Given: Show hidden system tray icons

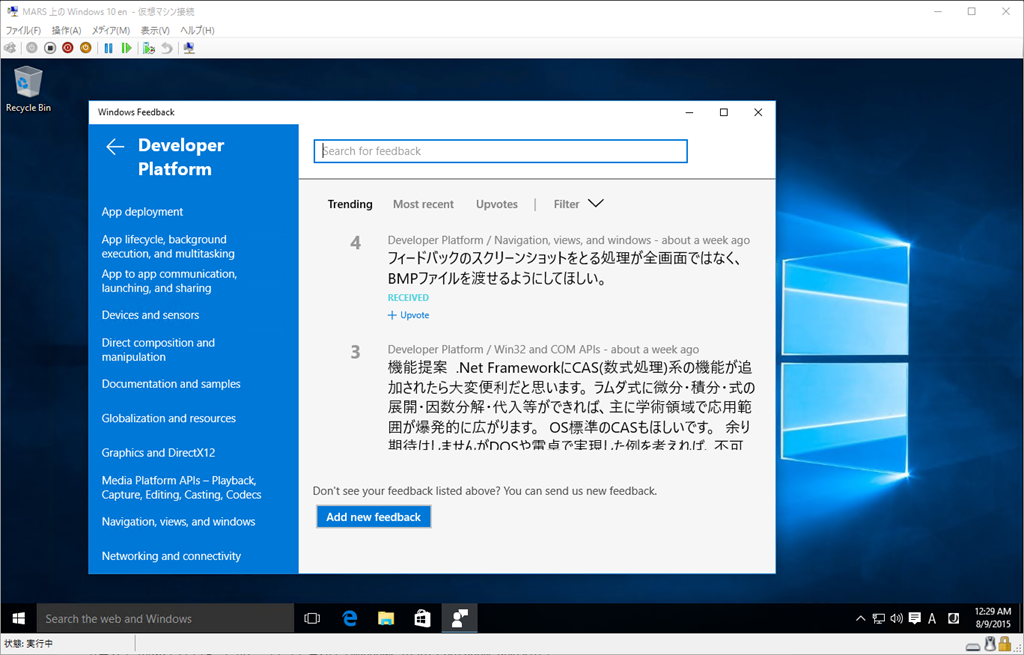Looking at the screenshot, I should 860,619.
